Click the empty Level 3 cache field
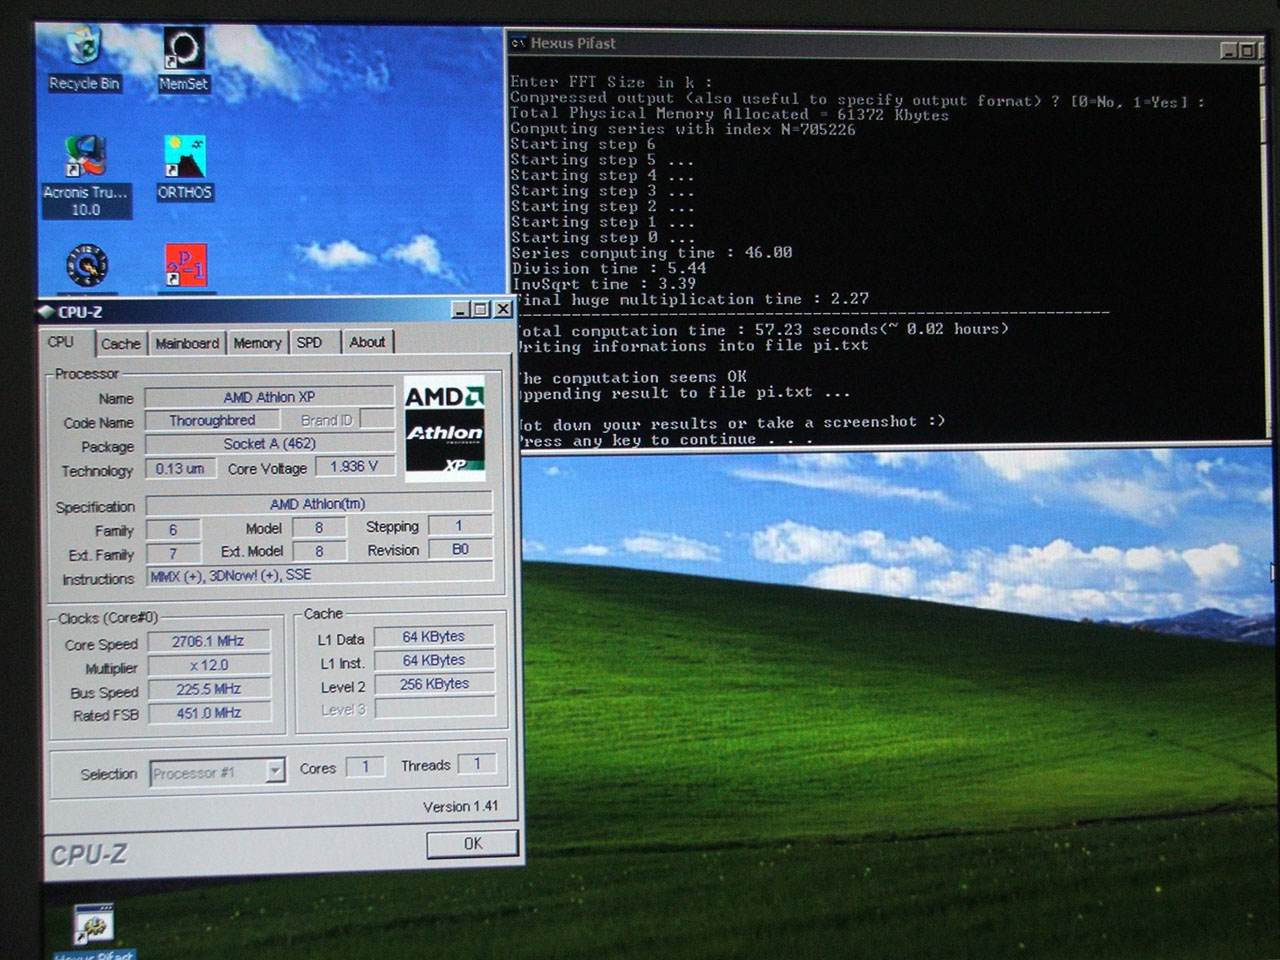The height and width of the screenshot is (960, 1280). pos(434,708)
